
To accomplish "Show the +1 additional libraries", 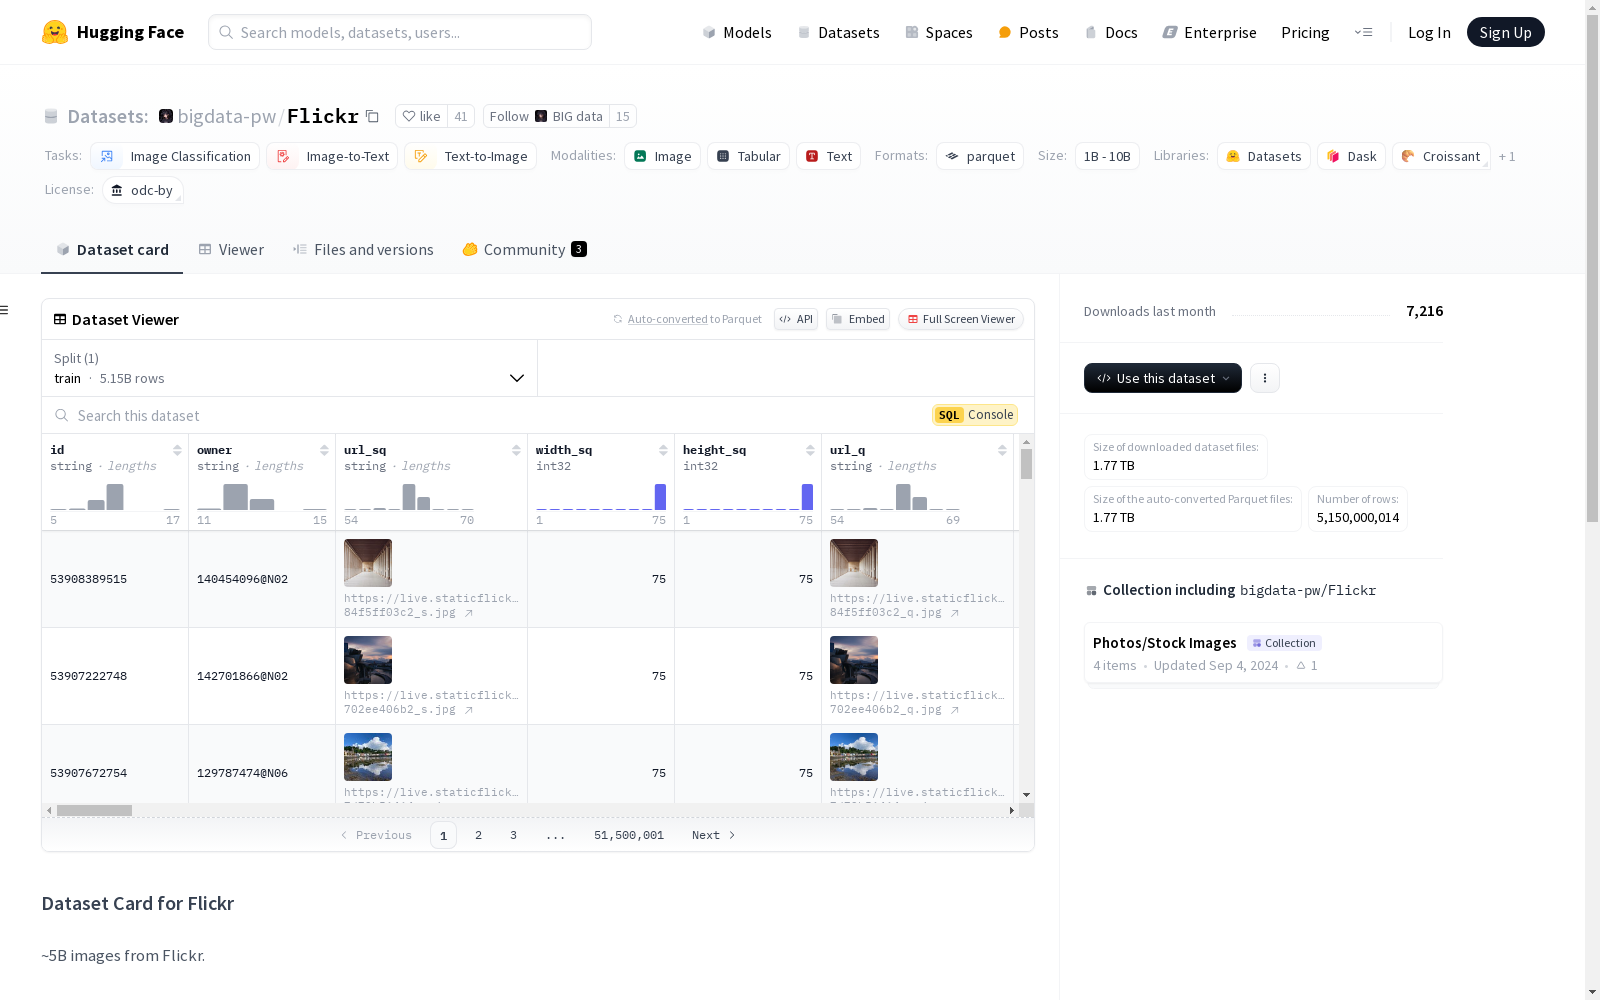I will point(1507,156).
